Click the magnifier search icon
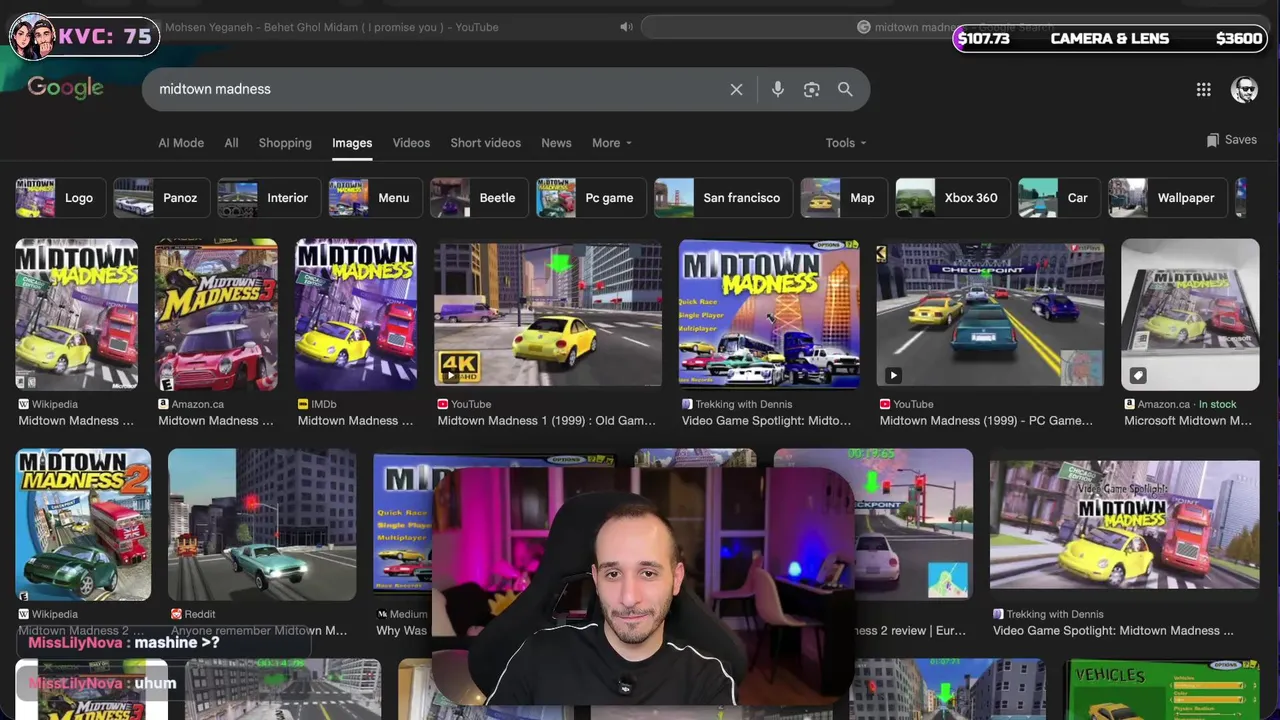Screen dimensions: 1280x720 pos(845,89)
